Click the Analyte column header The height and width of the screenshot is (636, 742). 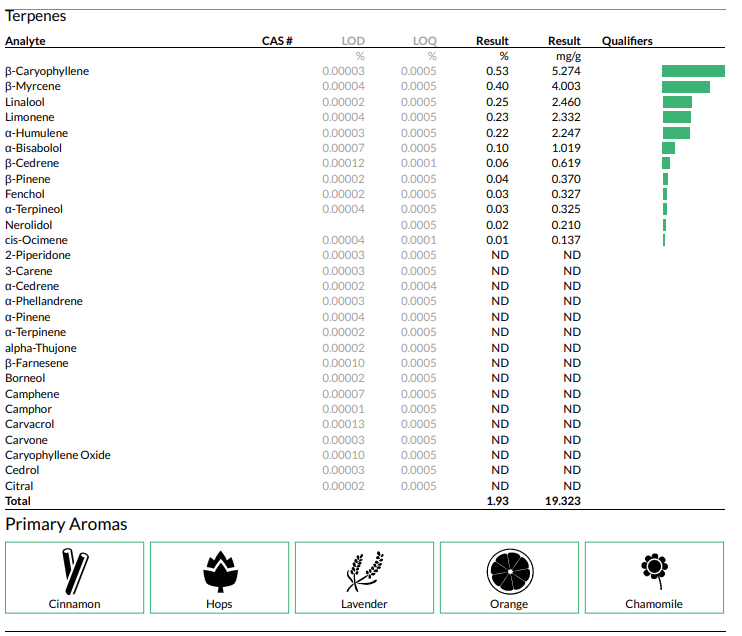click(25, 41)
